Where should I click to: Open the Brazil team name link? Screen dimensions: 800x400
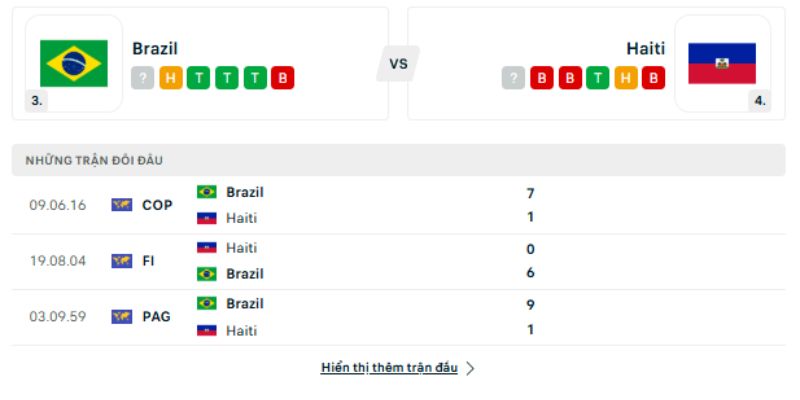tap(155, 48)
